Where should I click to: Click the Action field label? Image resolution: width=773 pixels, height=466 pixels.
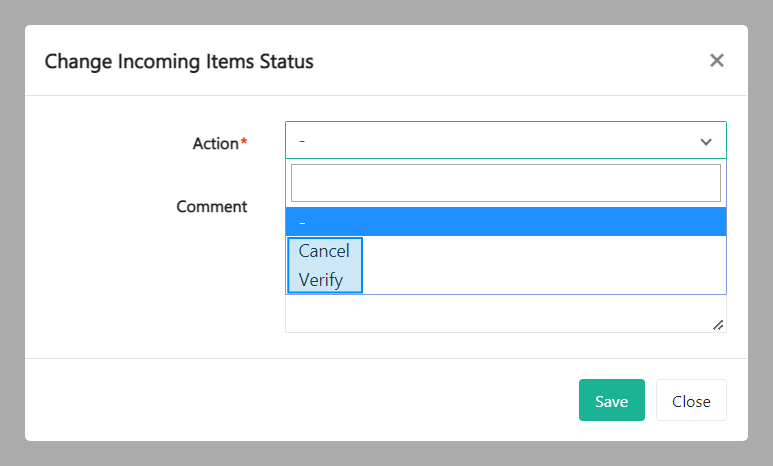pos(215,144)
